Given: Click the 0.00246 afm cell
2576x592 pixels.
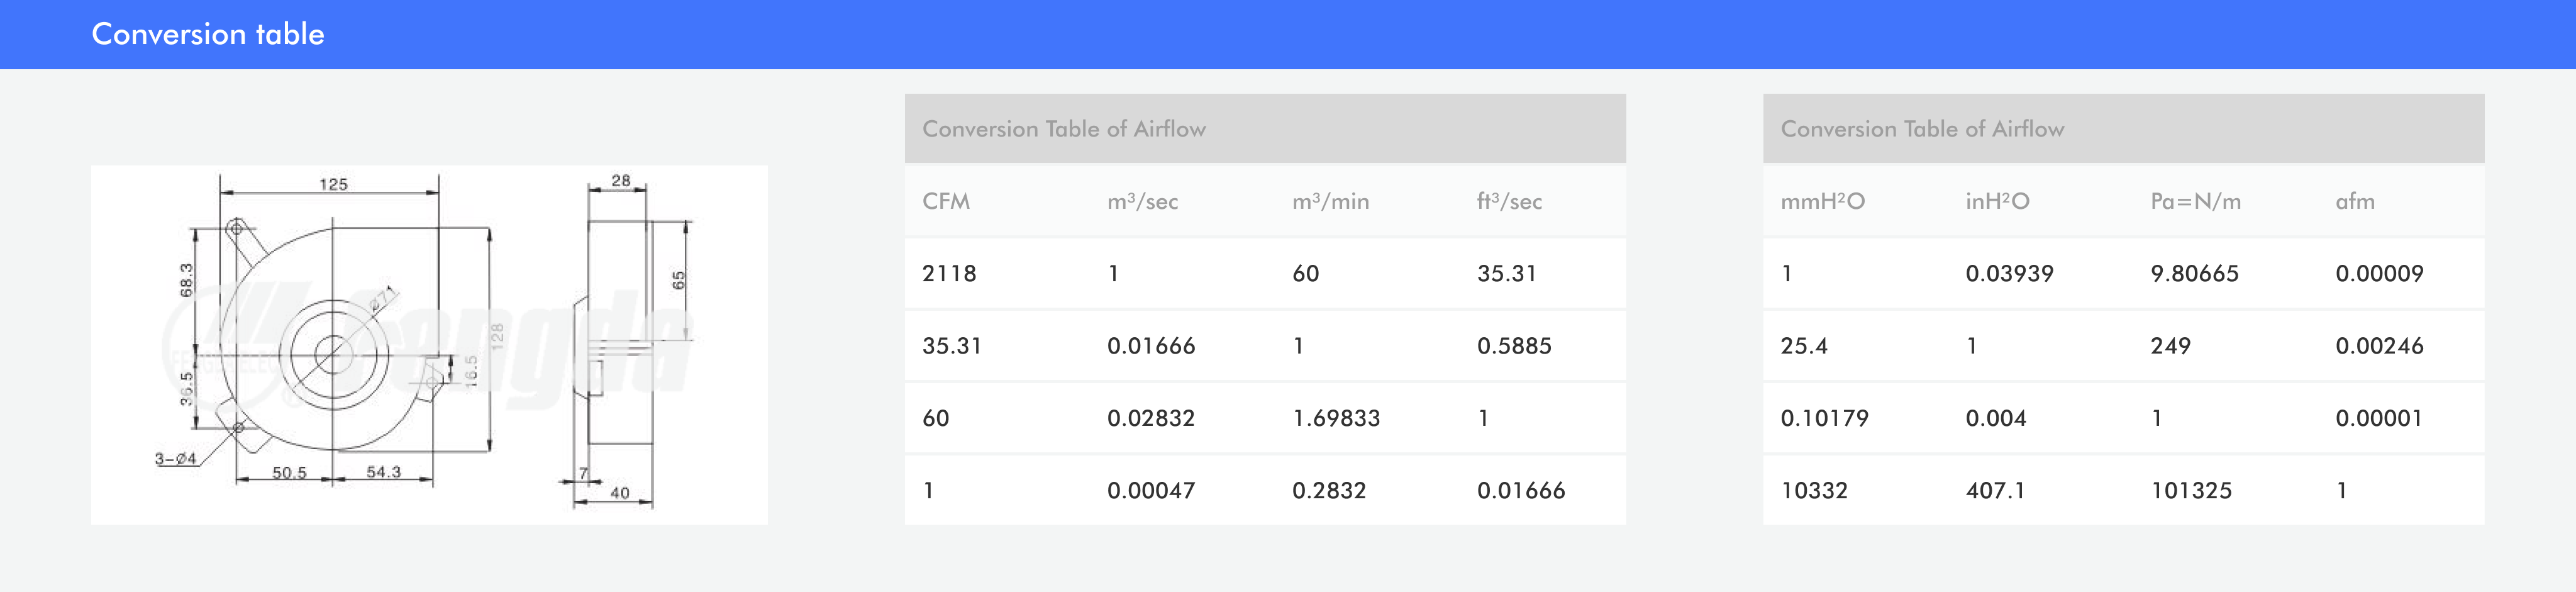Looking at the screenshot, I should (2379, 346).
